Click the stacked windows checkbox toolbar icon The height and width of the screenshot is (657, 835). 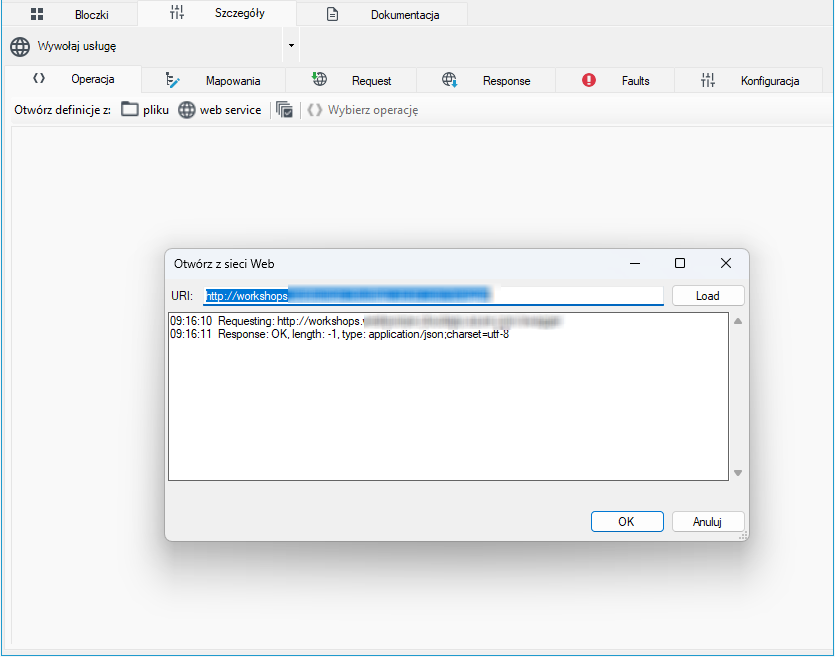(x=284, y=110)
